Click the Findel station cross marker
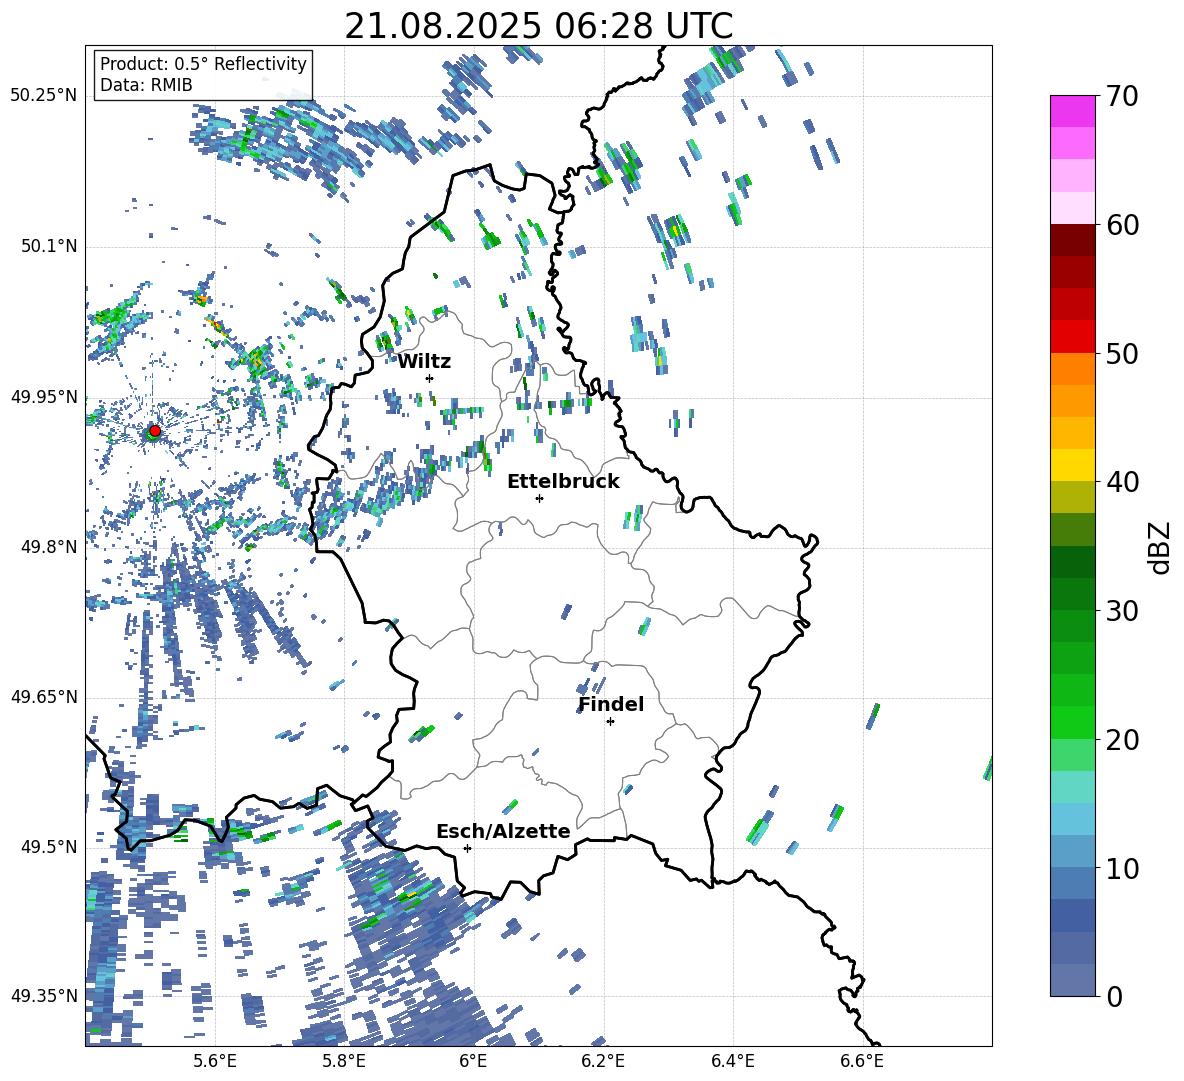Screen dimensions: 1184x1081 tap(610, 722)
